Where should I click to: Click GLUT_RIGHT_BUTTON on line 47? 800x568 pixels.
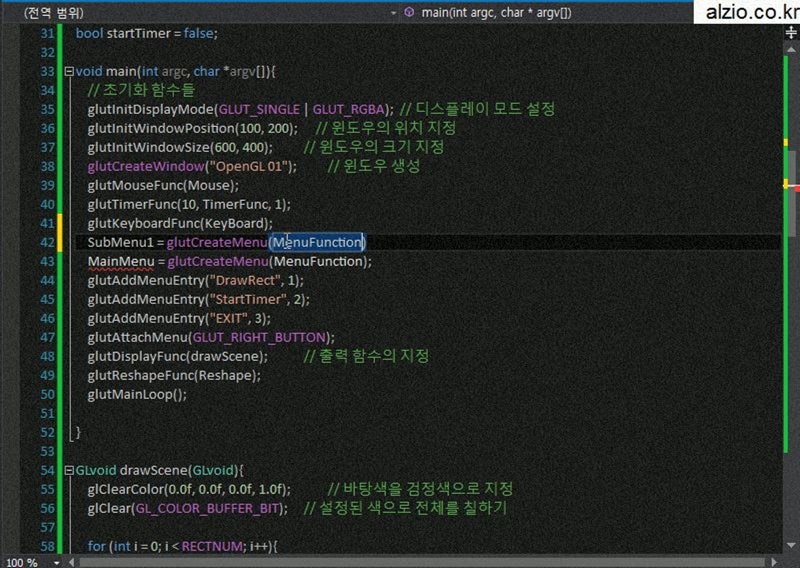259,337
